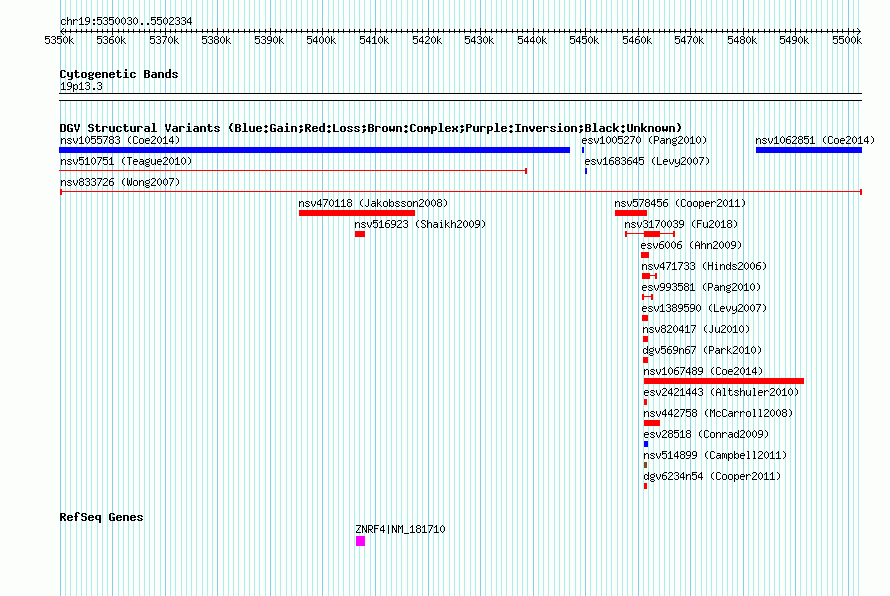Click the 5450k ruler position

point(584,40)
